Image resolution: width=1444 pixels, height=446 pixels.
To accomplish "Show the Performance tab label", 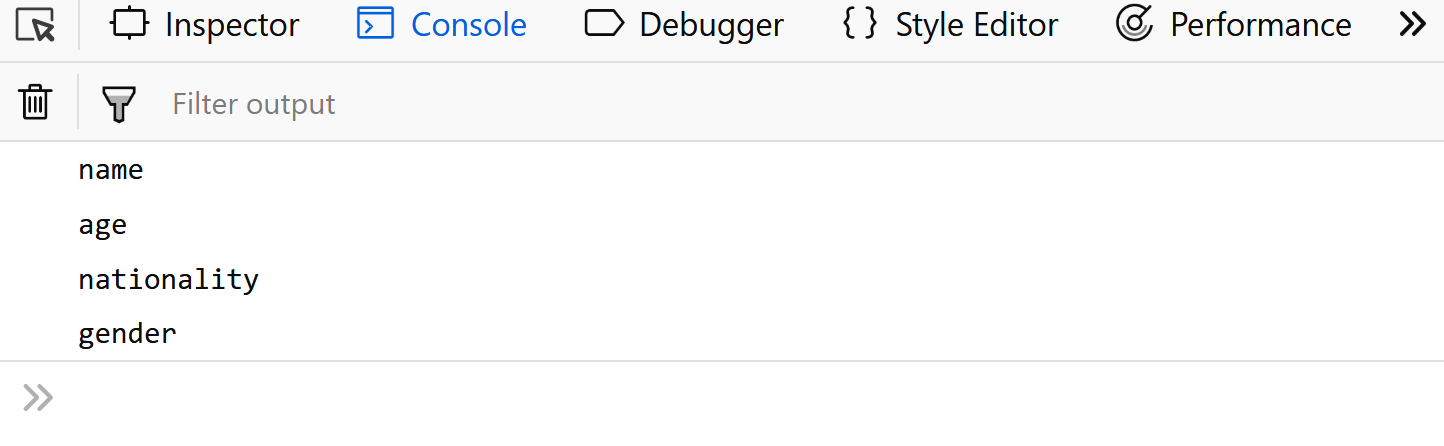I will (x=1260, y=25).
